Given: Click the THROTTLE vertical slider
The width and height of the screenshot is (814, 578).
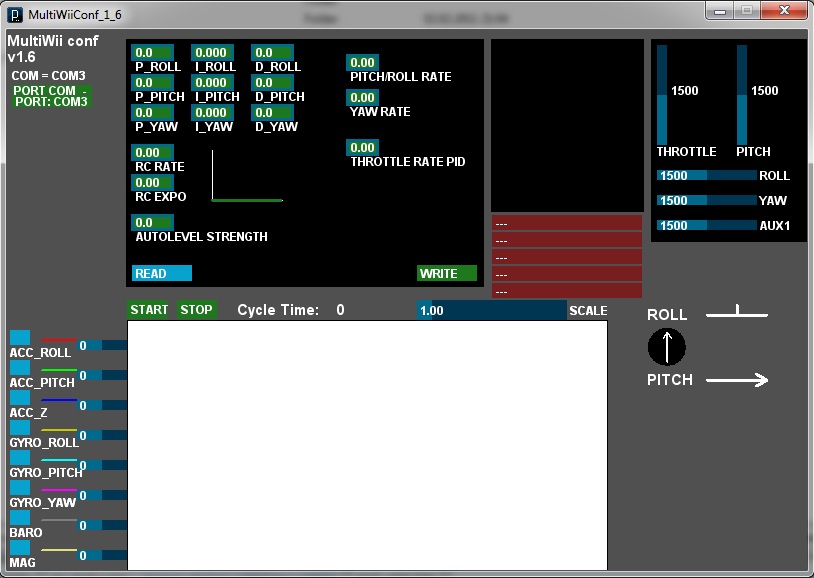Looking at the screenshot, I should click(662, 95).
